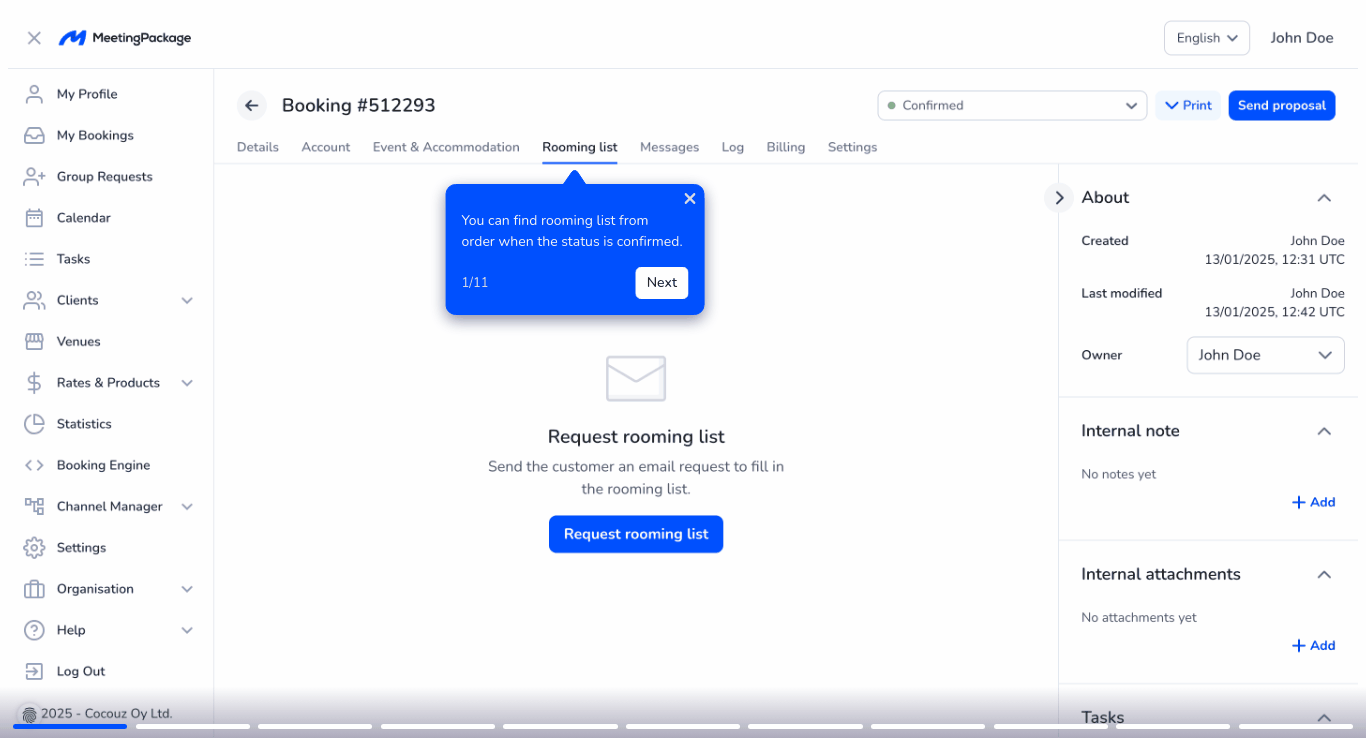The width and height of the screenshot is (1366, 738).
Task: Click the Statistics pie chart icon
Action: click(x=34, y=424)
